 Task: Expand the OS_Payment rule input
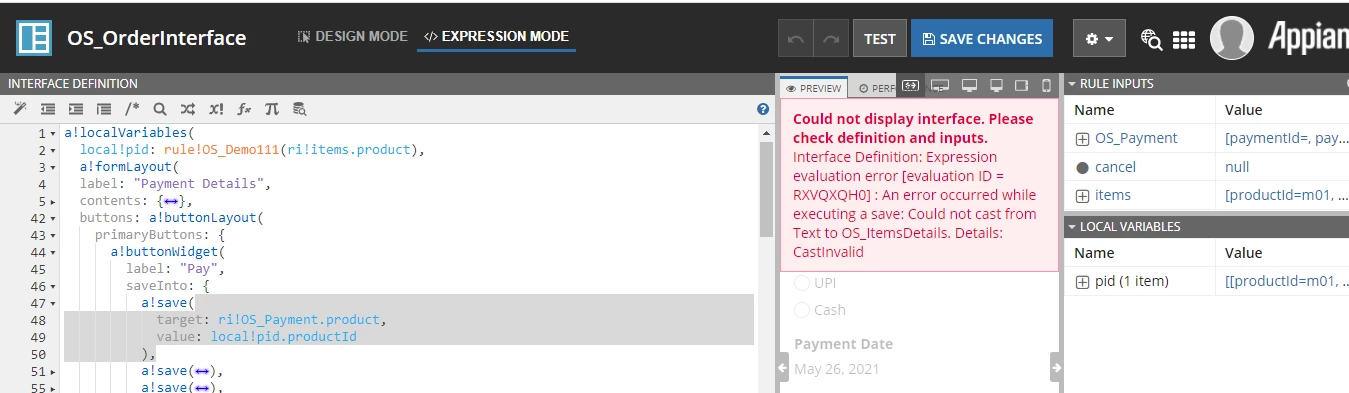coord(1082,139)
